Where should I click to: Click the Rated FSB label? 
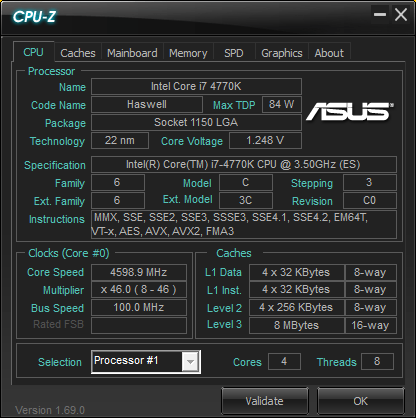pyautogui.click(x=58, y=324)
